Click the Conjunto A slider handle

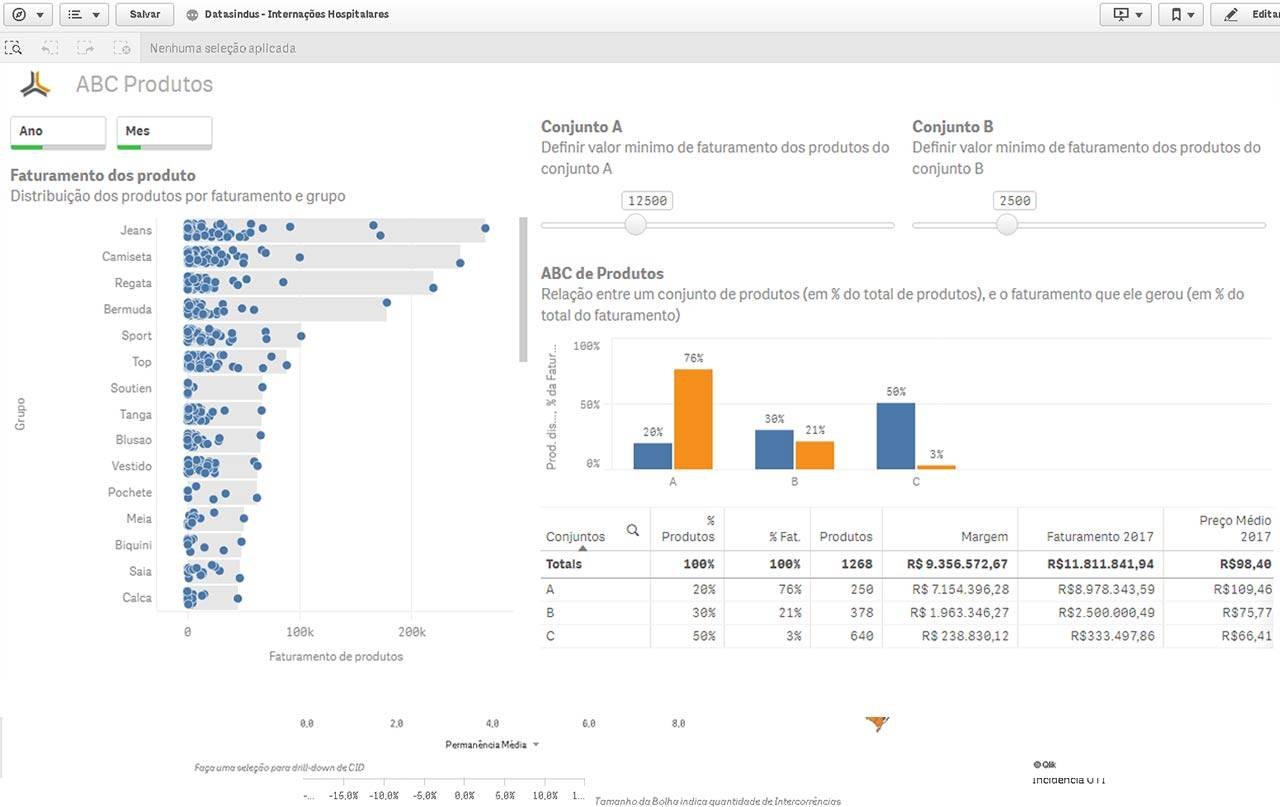coord(635,225)
